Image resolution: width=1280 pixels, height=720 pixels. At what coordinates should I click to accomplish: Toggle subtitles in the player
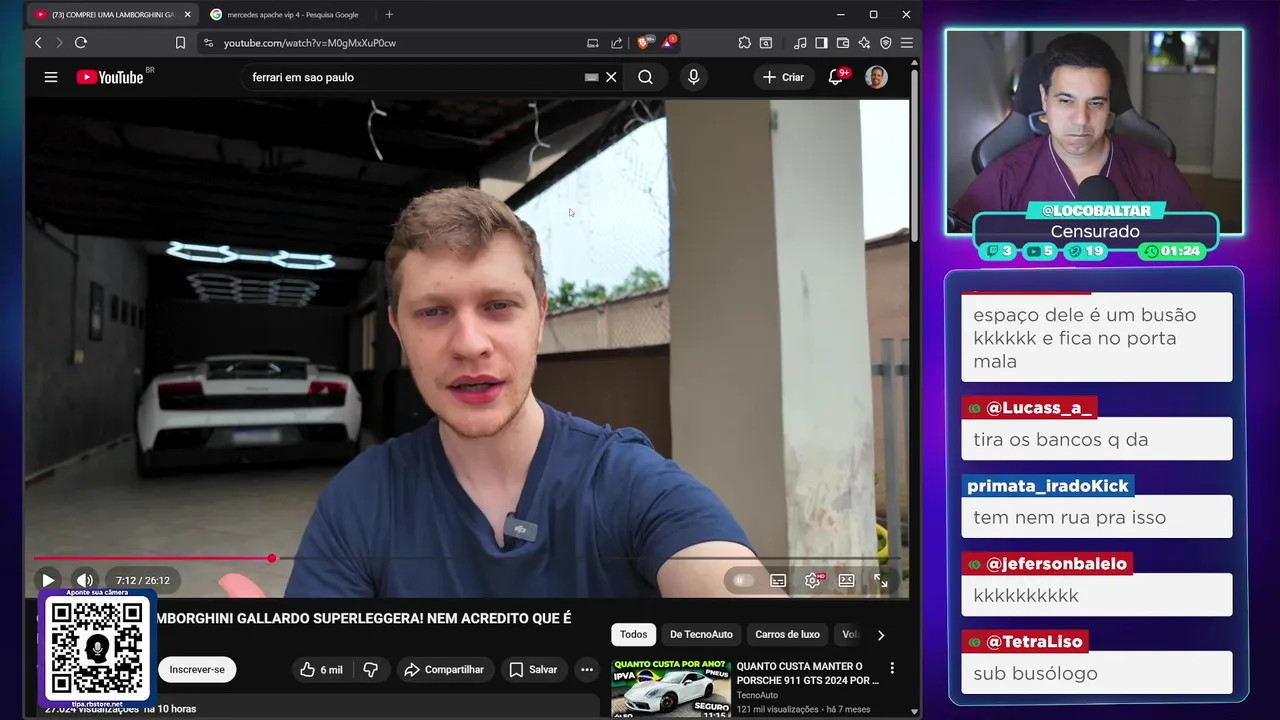(x=778, y=580)
